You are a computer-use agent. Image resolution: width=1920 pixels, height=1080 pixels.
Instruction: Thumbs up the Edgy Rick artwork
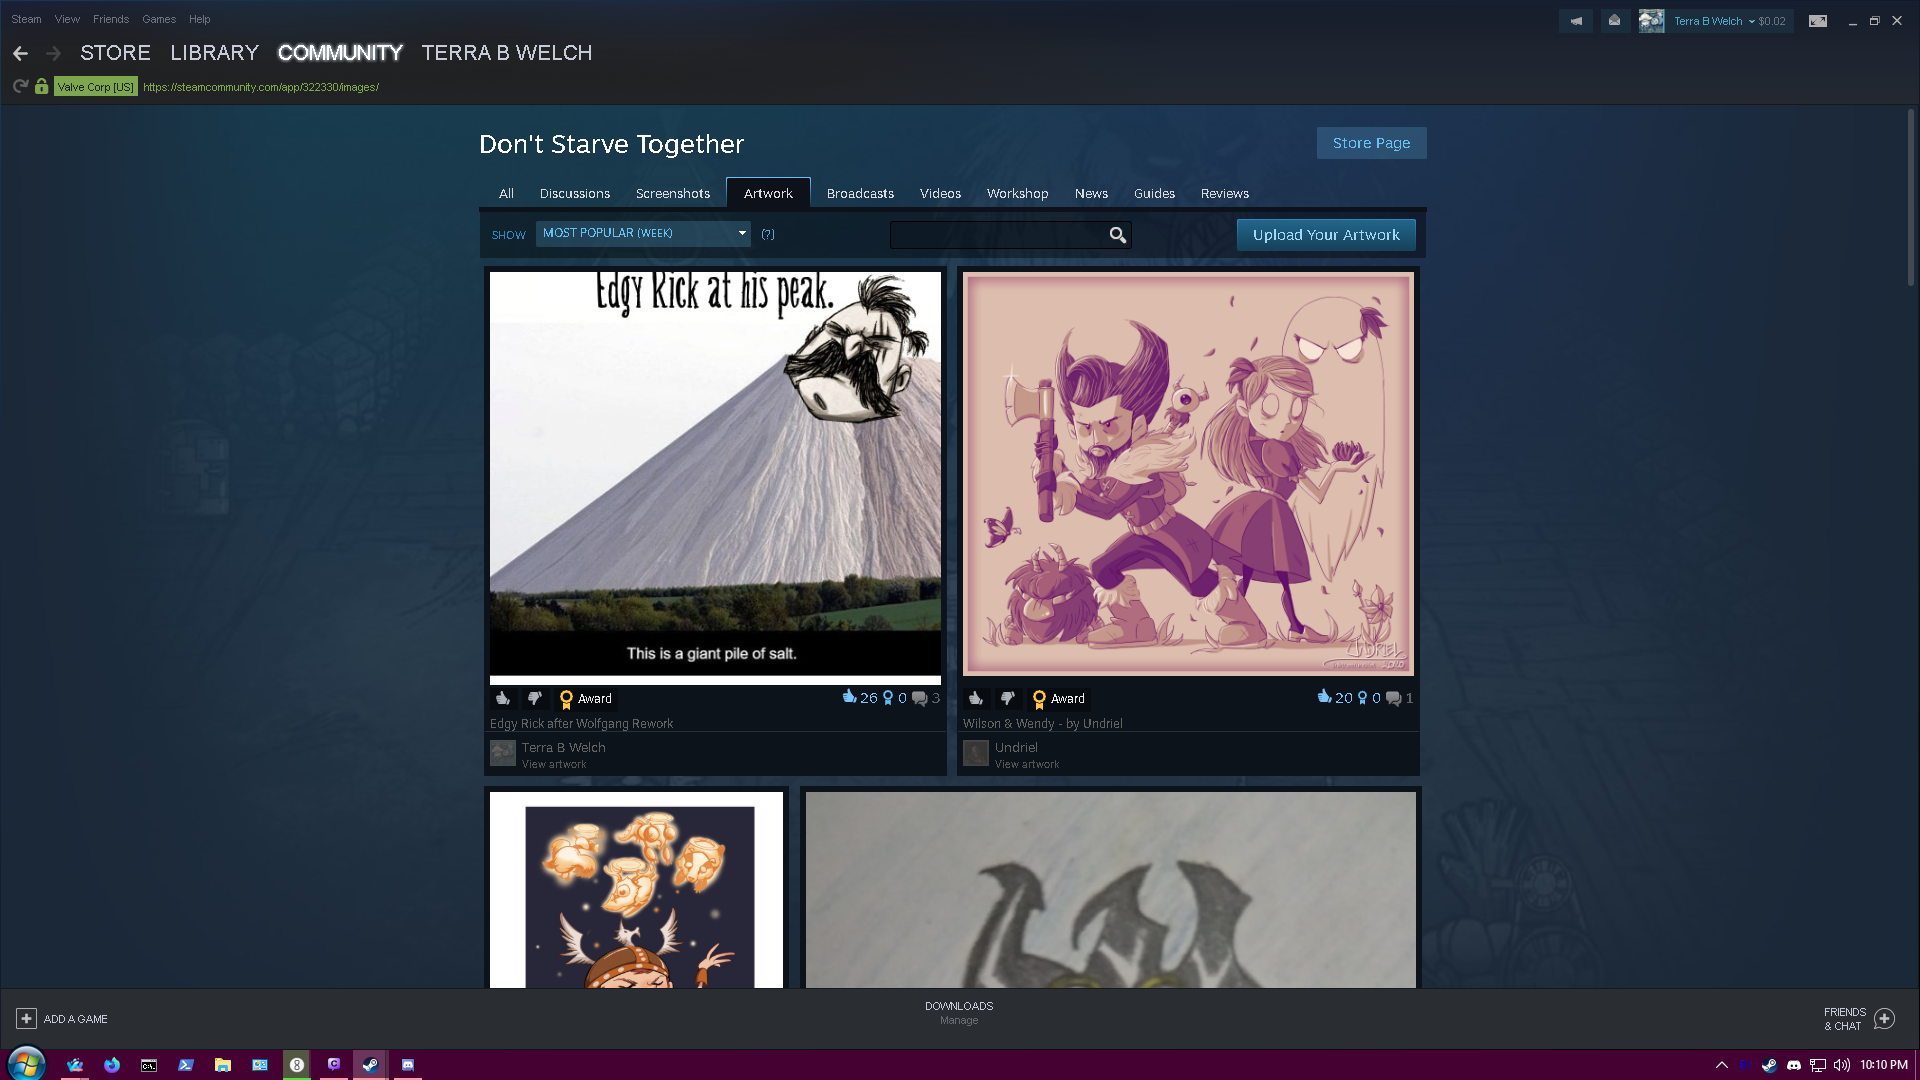[503, 699]
